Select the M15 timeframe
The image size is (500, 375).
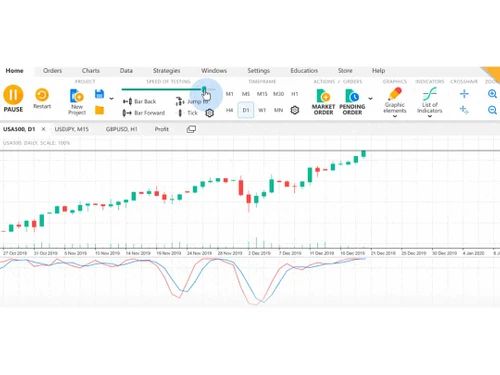[x=262, y=94]
